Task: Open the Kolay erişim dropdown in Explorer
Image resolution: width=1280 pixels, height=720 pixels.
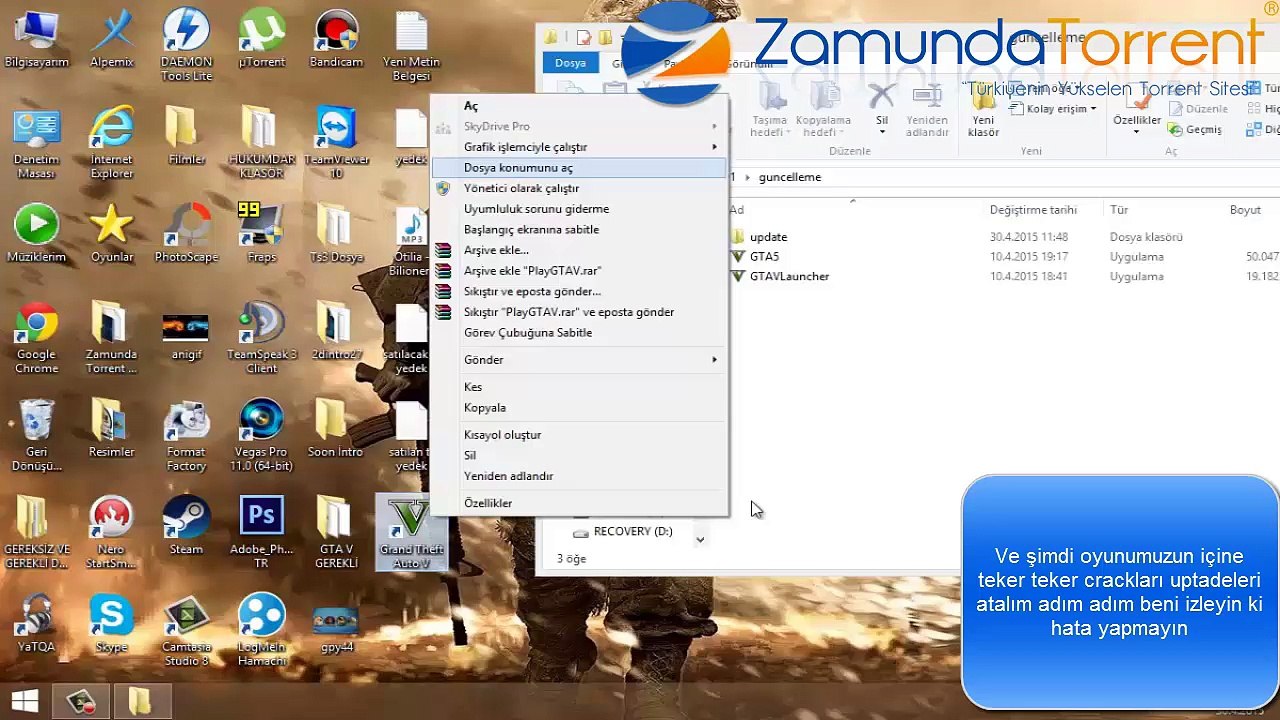Action: [1055, 109]
